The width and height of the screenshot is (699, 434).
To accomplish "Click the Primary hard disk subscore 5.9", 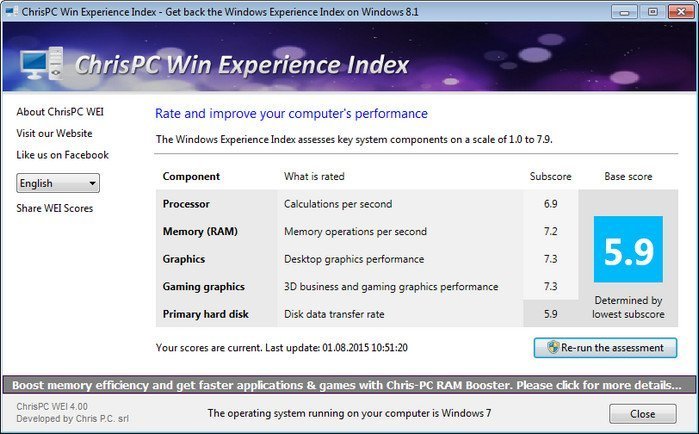I will pos(550,314).
